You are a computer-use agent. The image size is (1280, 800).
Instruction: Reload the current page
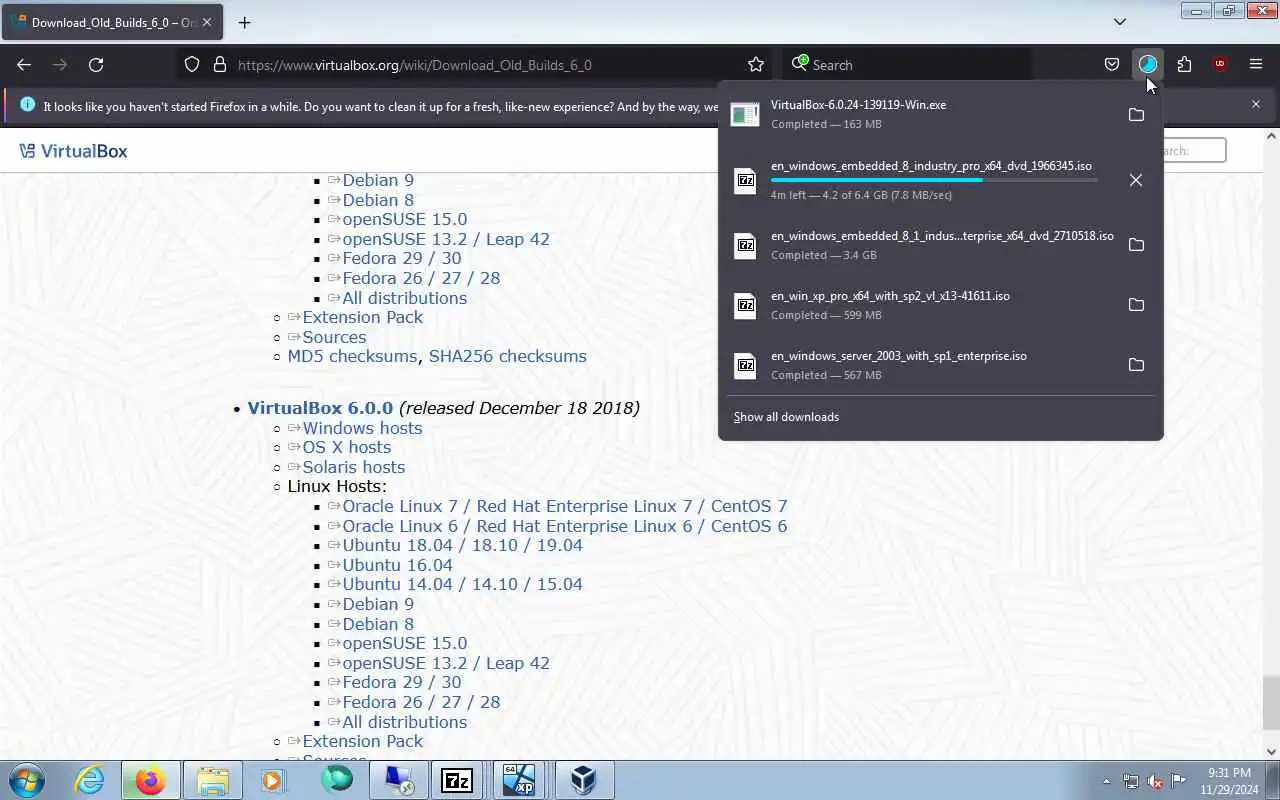(96, 64)
